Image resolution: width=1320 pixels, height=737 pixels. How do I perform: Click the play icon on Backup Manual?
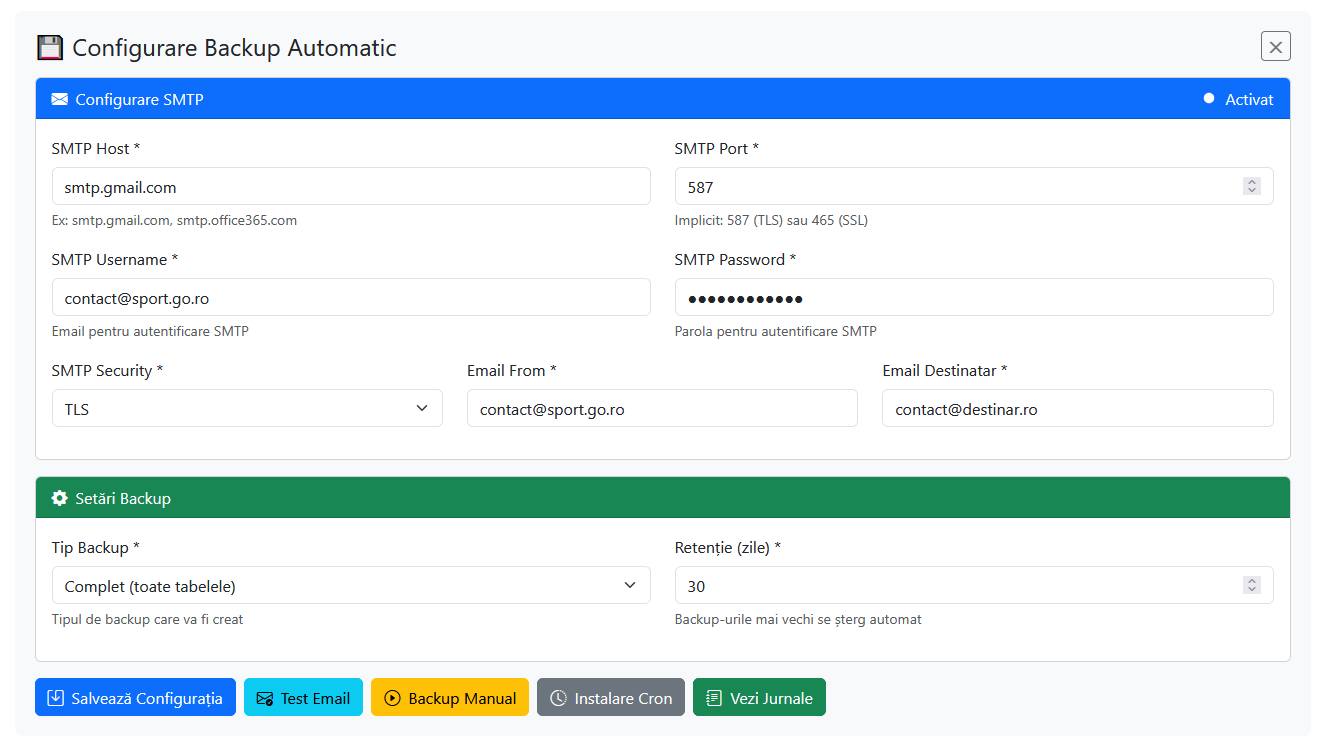pos(392,698)
